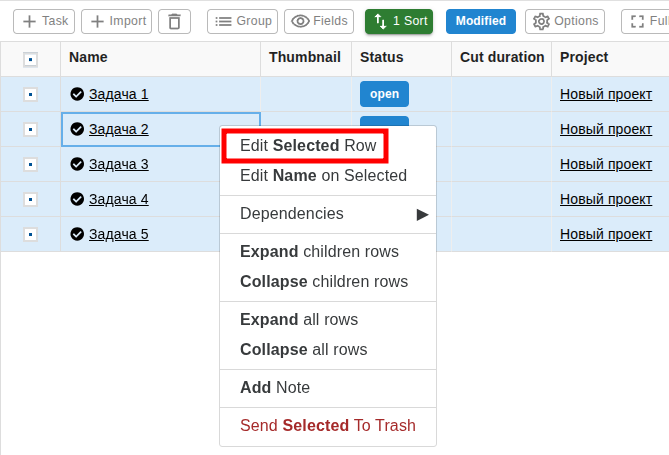Click the blue Modified button

tap(481, 21)
